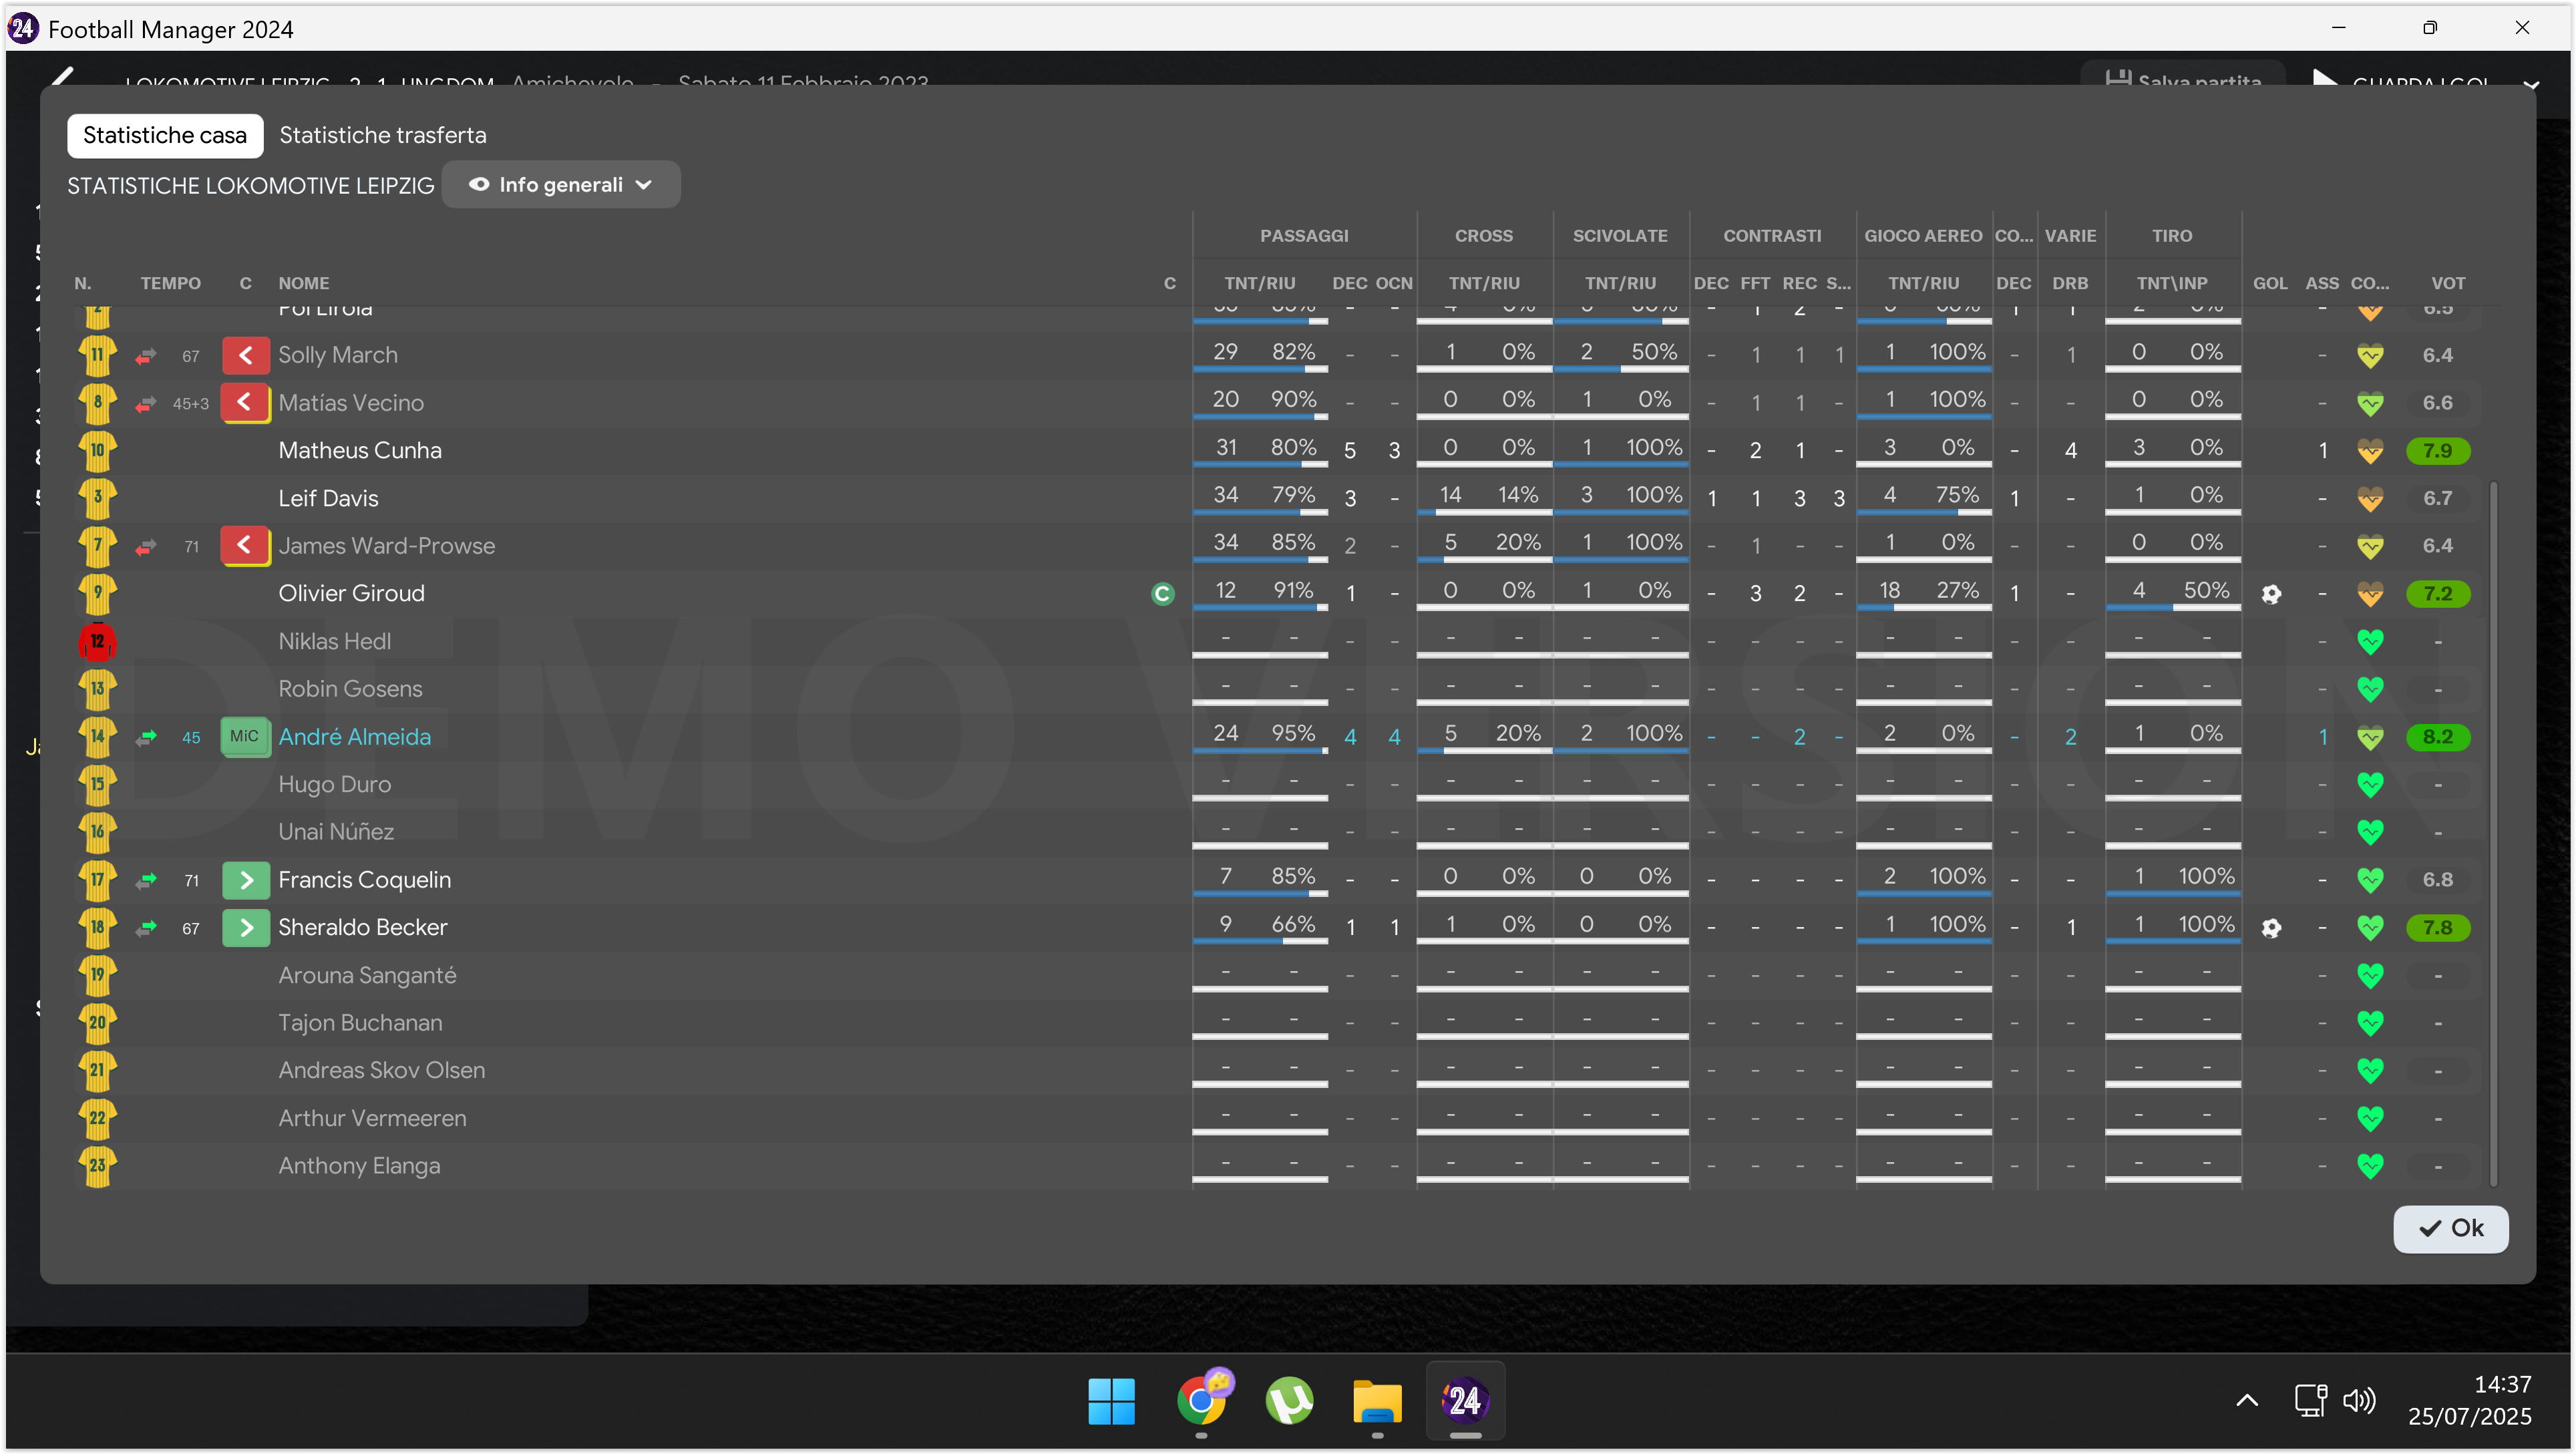Open Sheraldo Becker's player name link
The image size is (2576, 1454).
(x=362, y=928)
